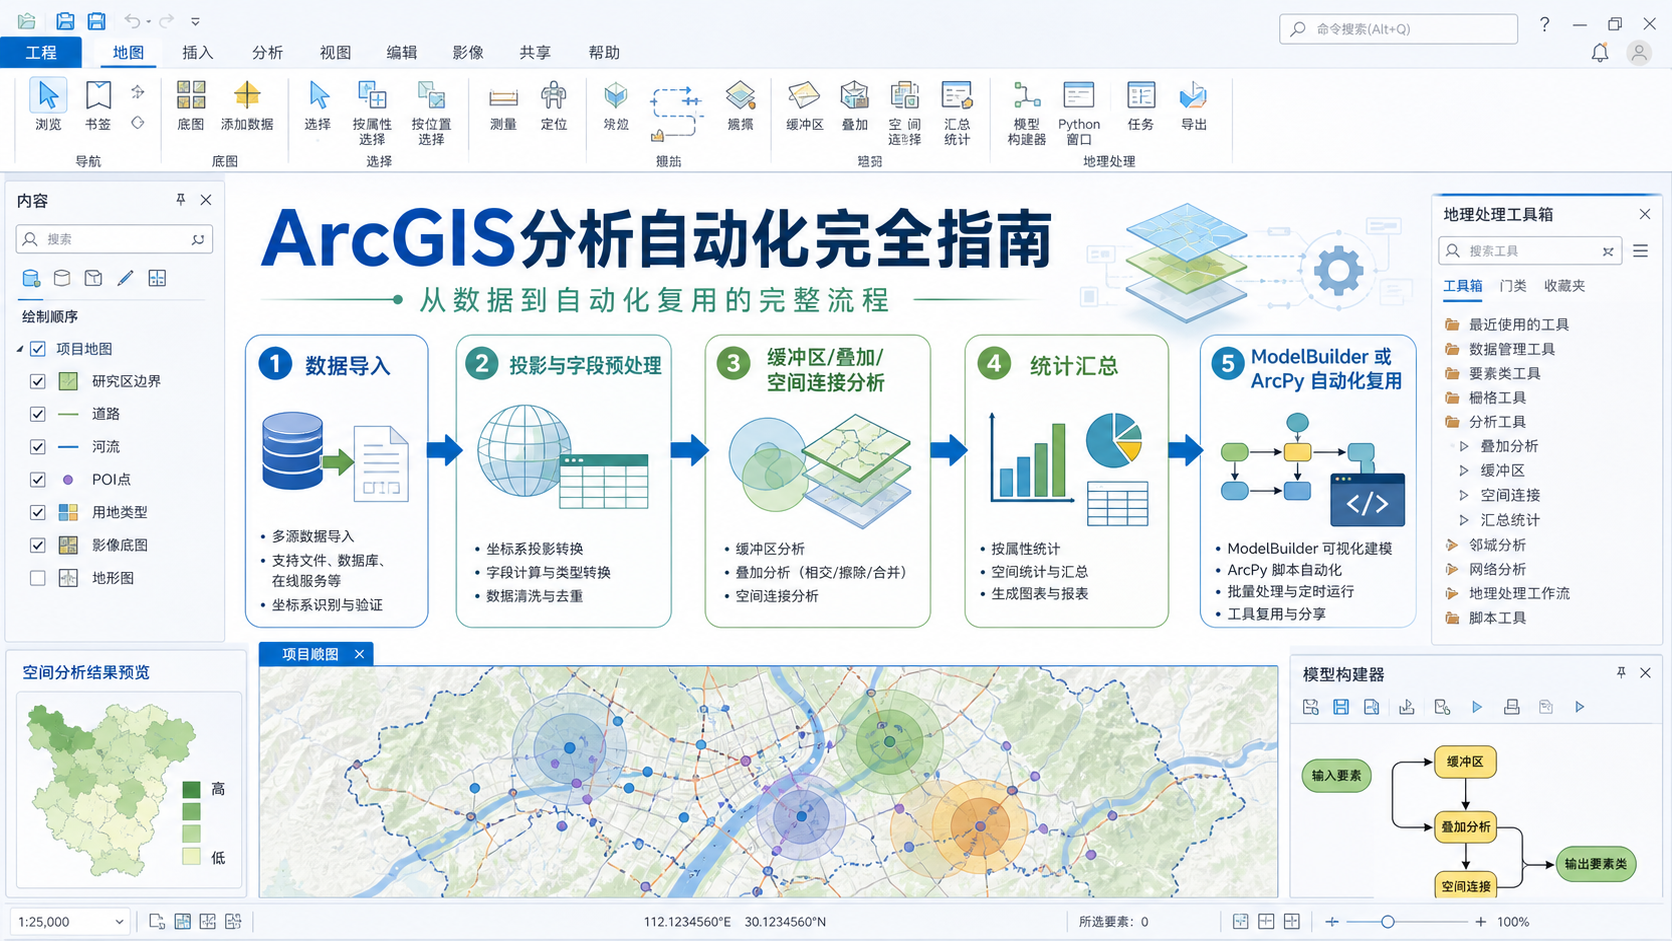Screen dimensions: 1672x941
Task: Click the 搜索工具 input field
Action: (1530, 251)
